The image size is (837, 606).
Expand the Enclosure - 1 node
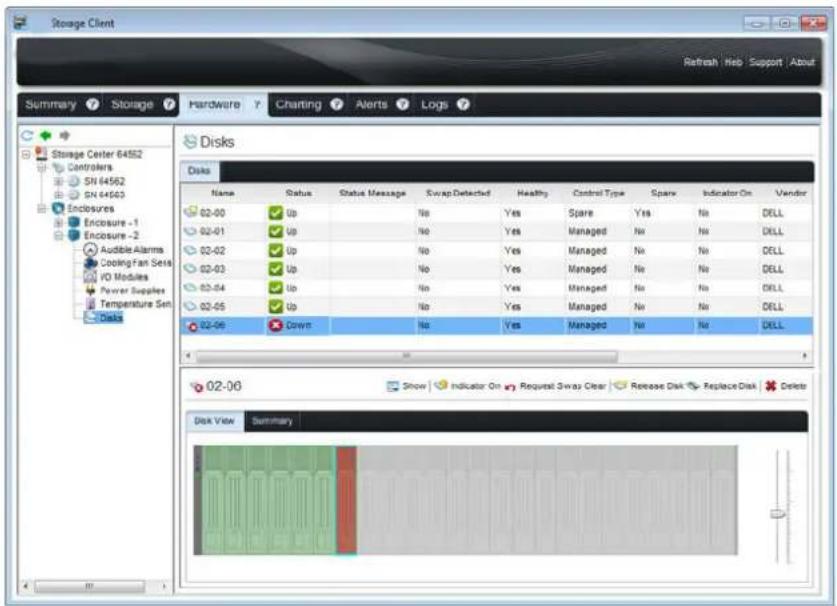tap(59, 222)
